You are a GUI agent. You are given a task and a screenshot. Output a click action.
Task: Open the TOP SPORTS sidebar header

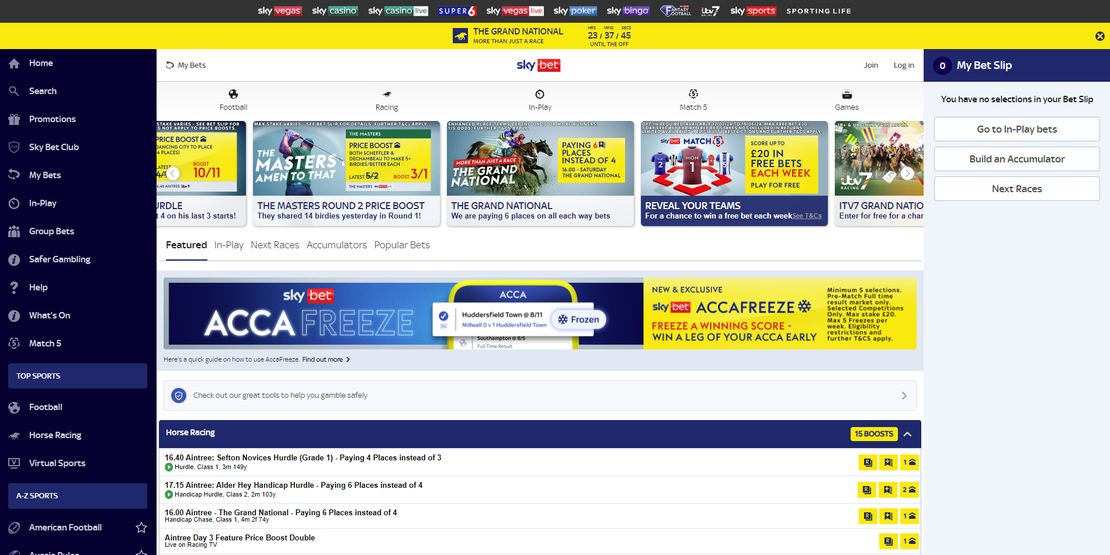pyautogui.click(x=77, y=376)
